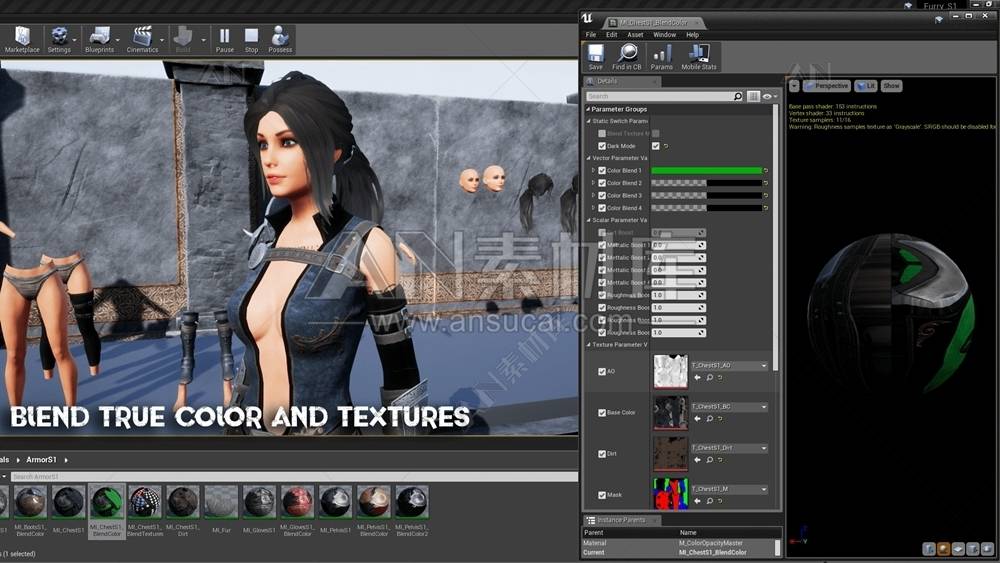This screenshot has height=563, width=1000.
Task: Click the Show viewport button
Action: pyautogui.click(x=892, y=85)
